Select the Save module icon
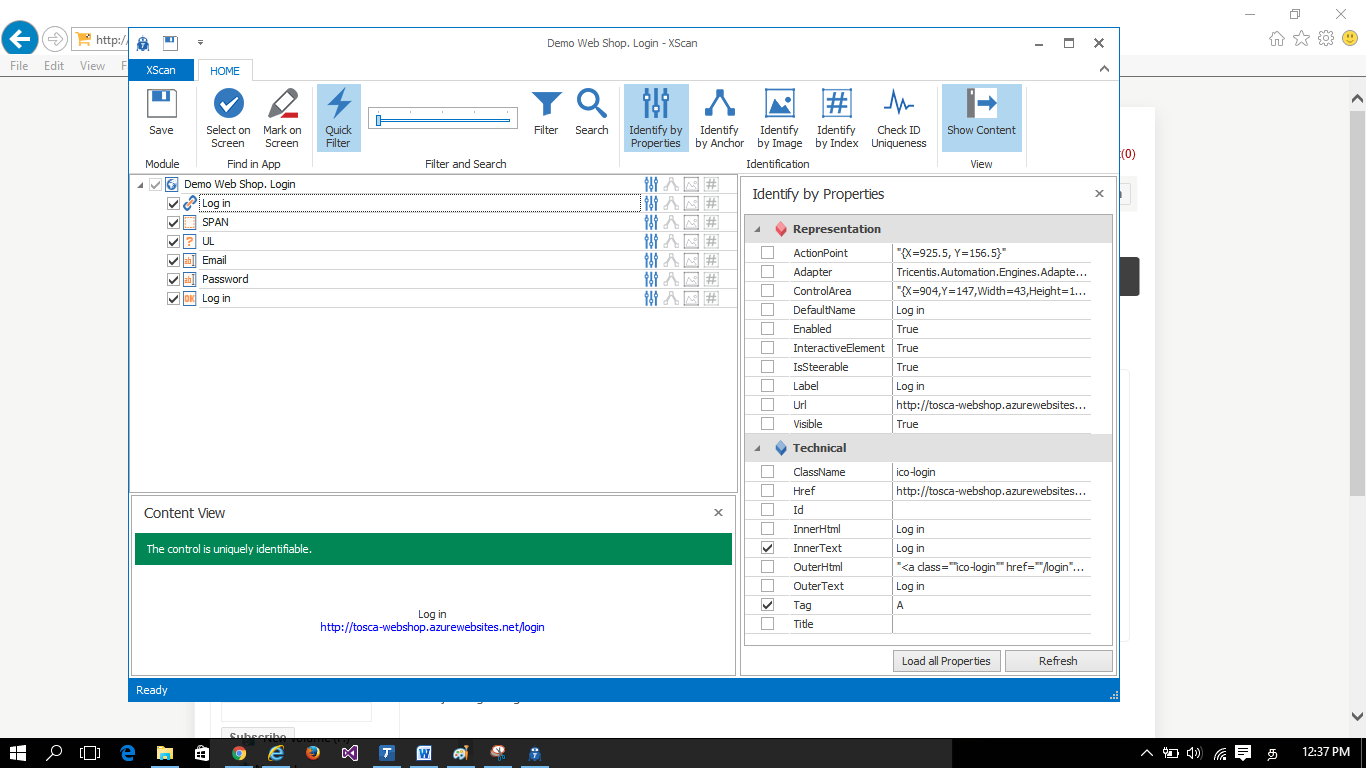 click(x=161, y=116)
